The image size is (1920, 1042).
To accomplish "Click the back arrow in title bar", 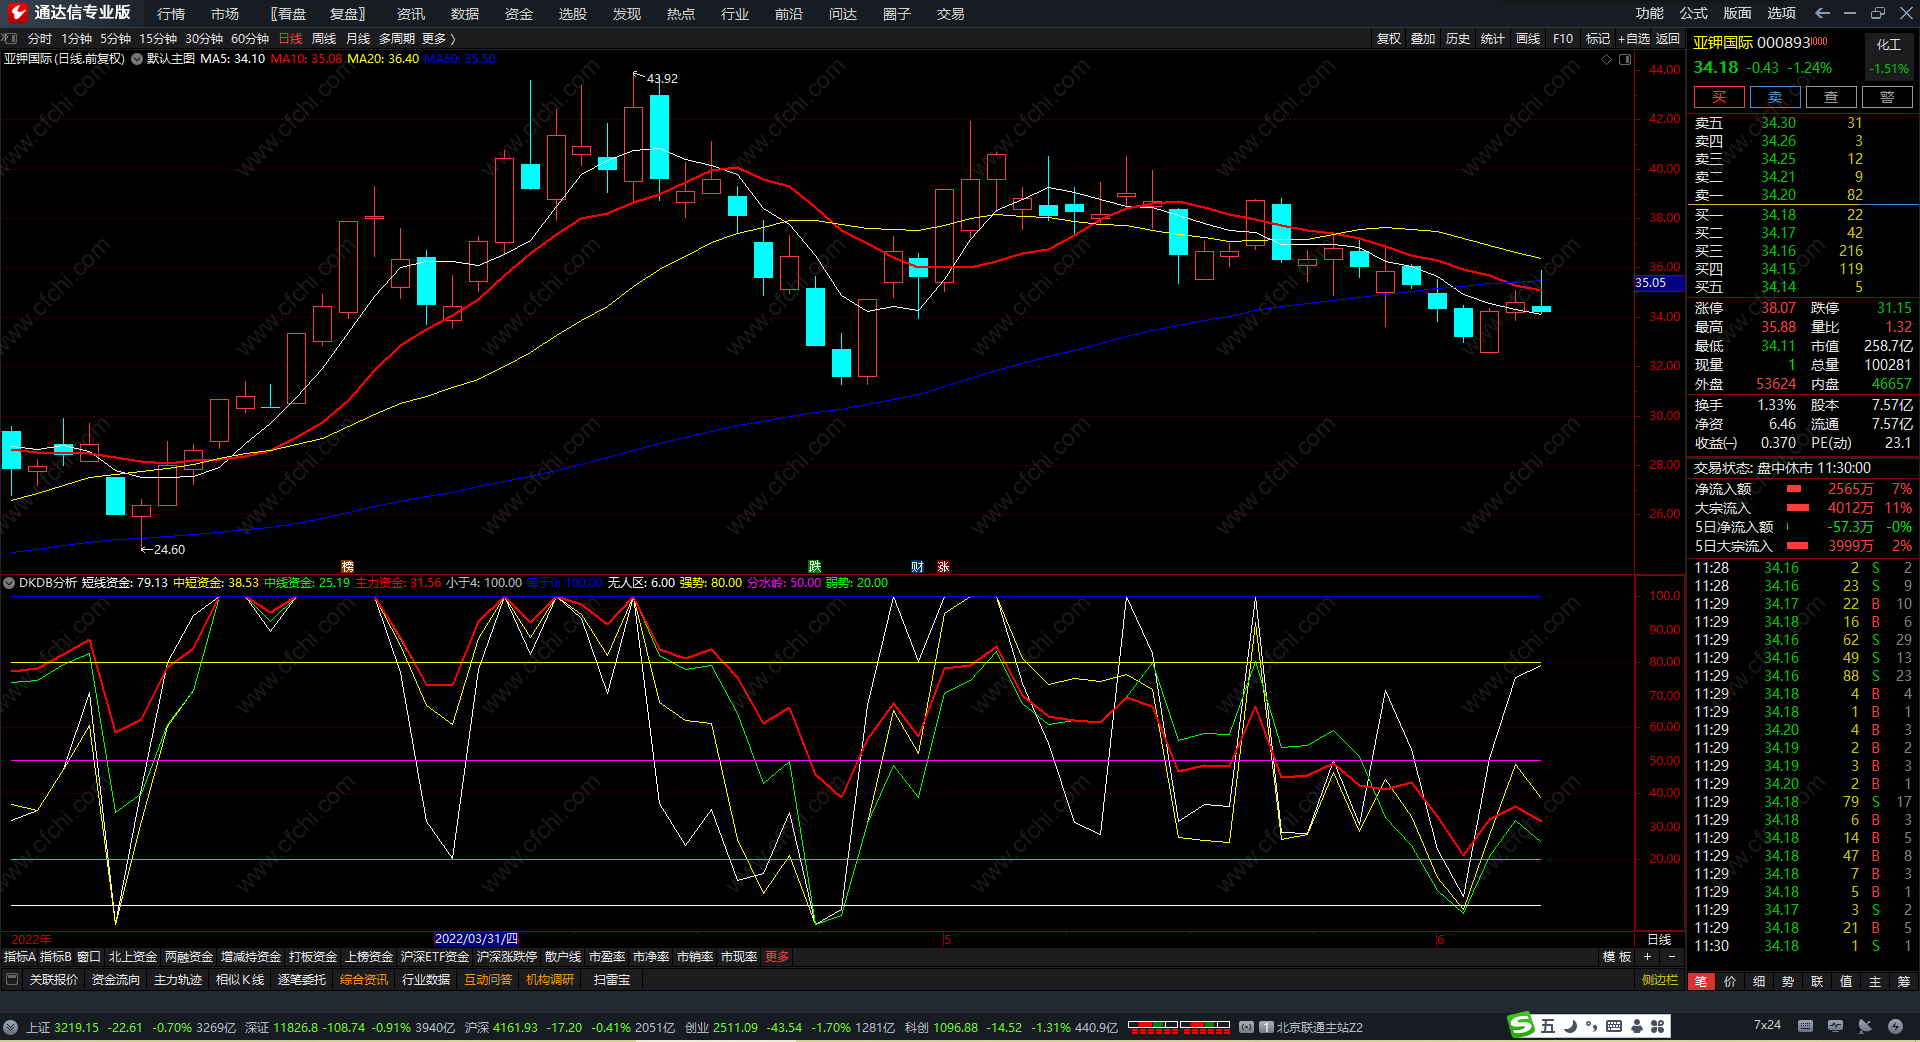I will click(1822, 13).
